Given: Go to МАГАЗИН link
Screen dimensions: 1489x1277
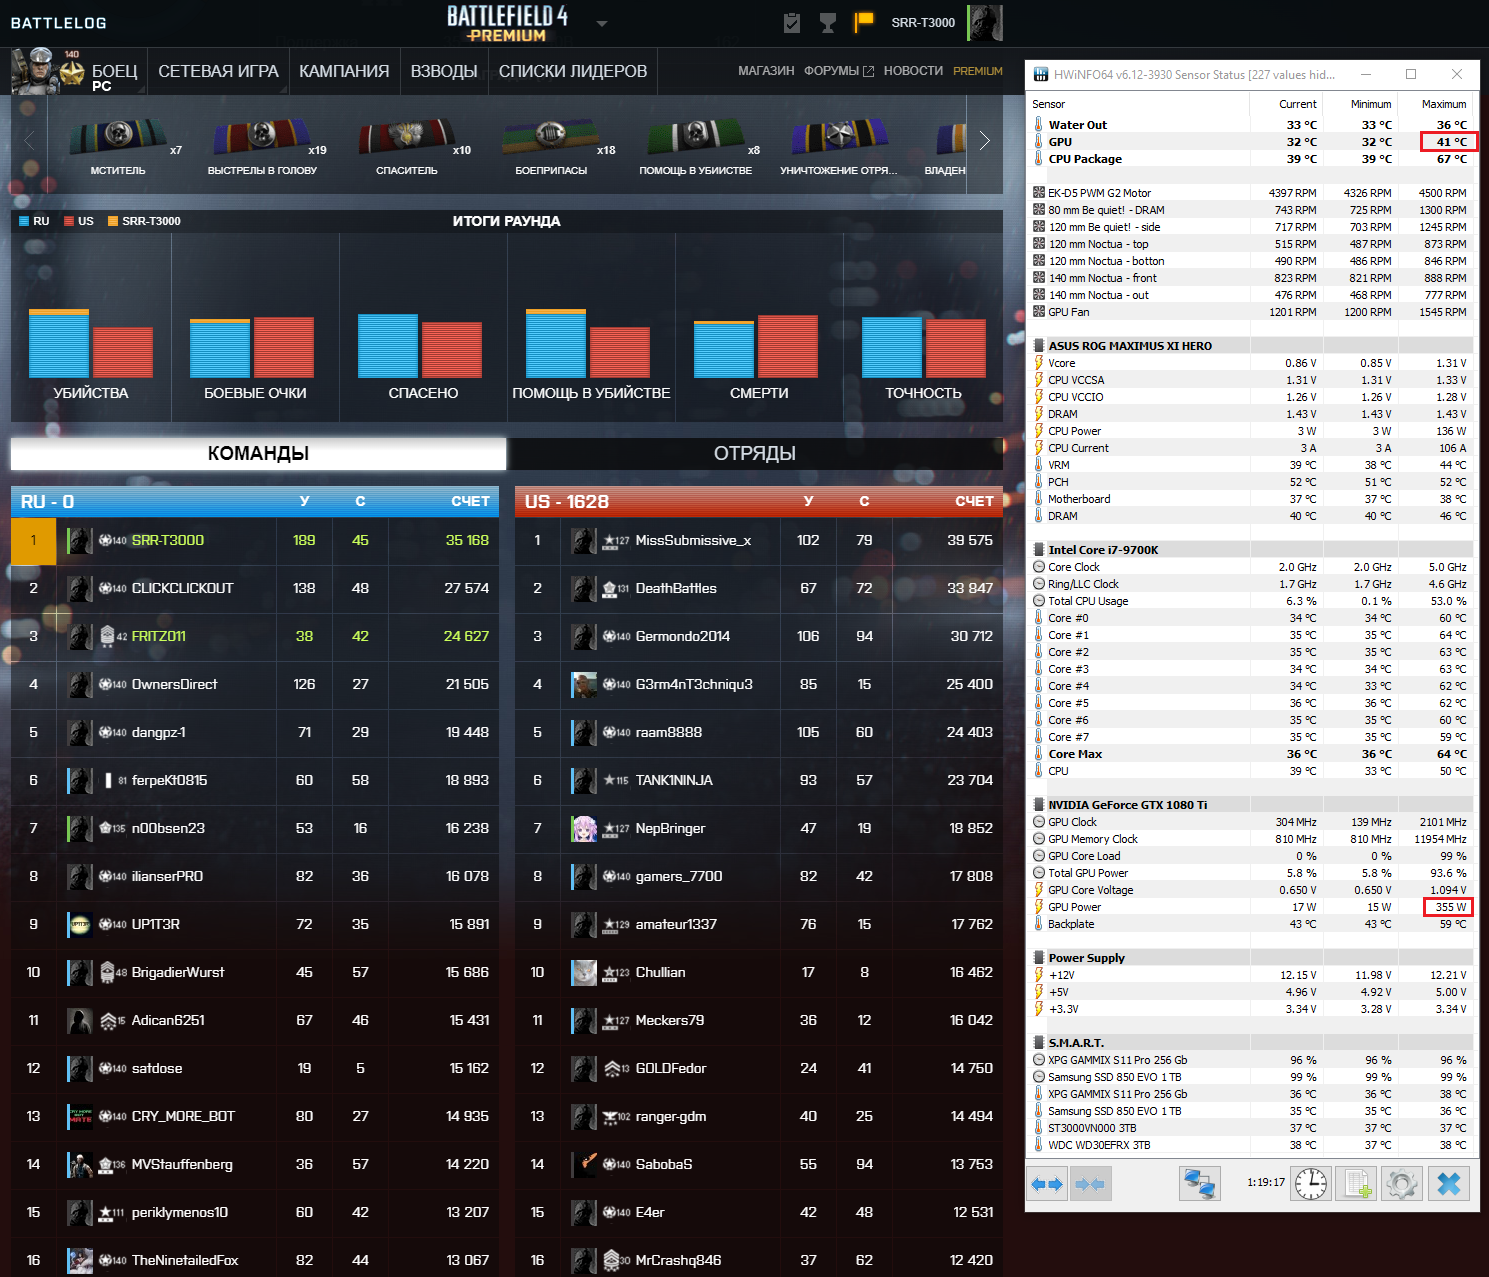Looking at the screenshot, I should click(766, 71).
